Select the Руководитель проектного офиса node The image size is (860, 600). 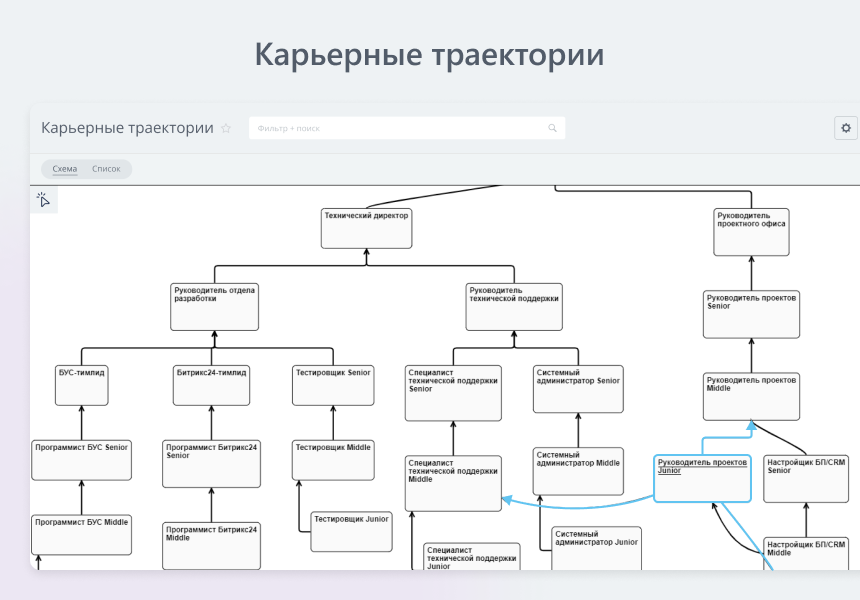pyautogui.click(x=751, y=231)
